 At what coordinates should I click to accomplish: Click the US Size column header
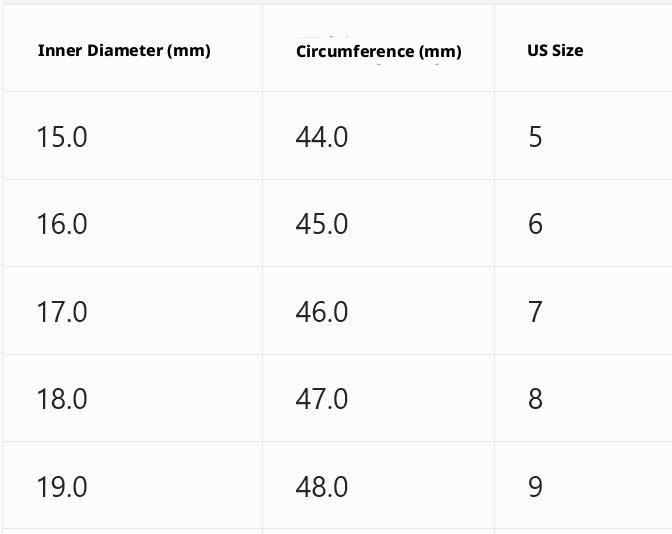[x=555, y=50]
